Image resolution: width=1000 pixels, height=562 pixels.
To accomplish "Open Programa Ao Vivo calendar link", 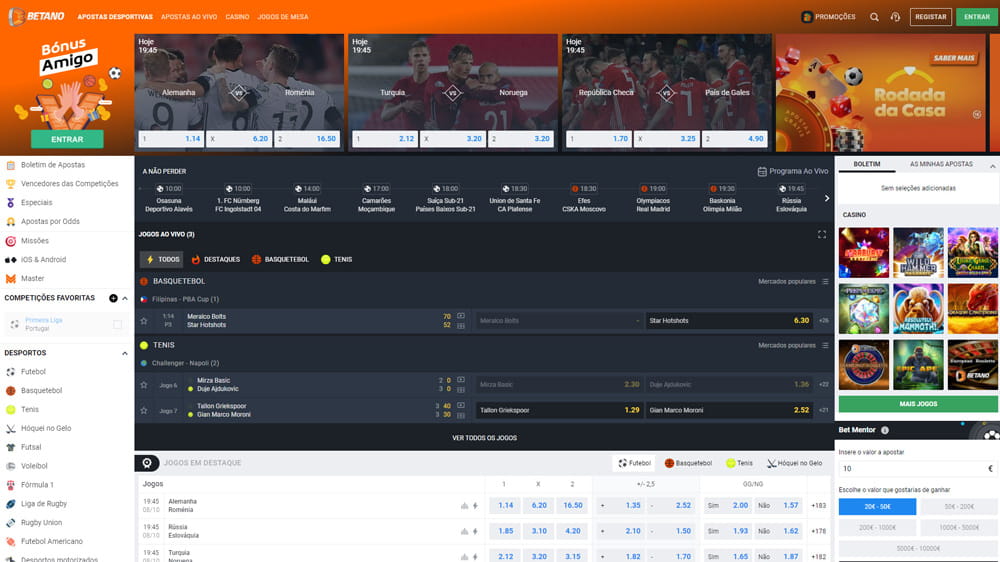I will point(793,171).
